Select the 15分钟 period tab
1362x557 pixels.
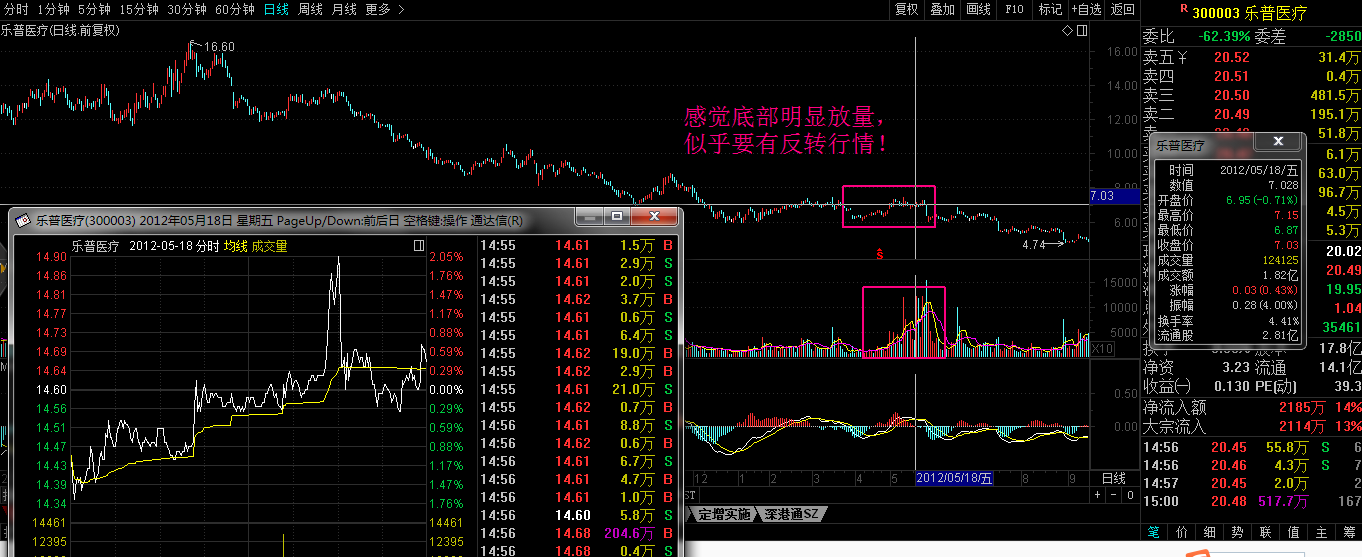click(x=139, y=9)
